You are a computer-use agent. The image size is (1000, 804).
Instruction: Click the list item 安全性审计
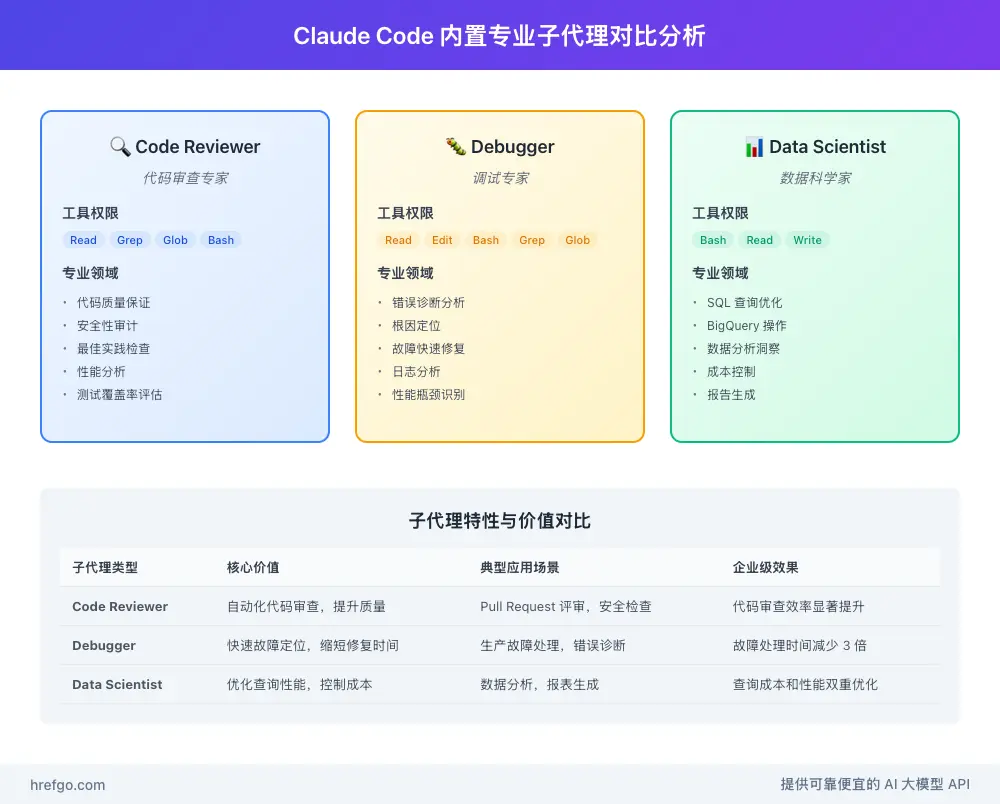coord(107,326)
